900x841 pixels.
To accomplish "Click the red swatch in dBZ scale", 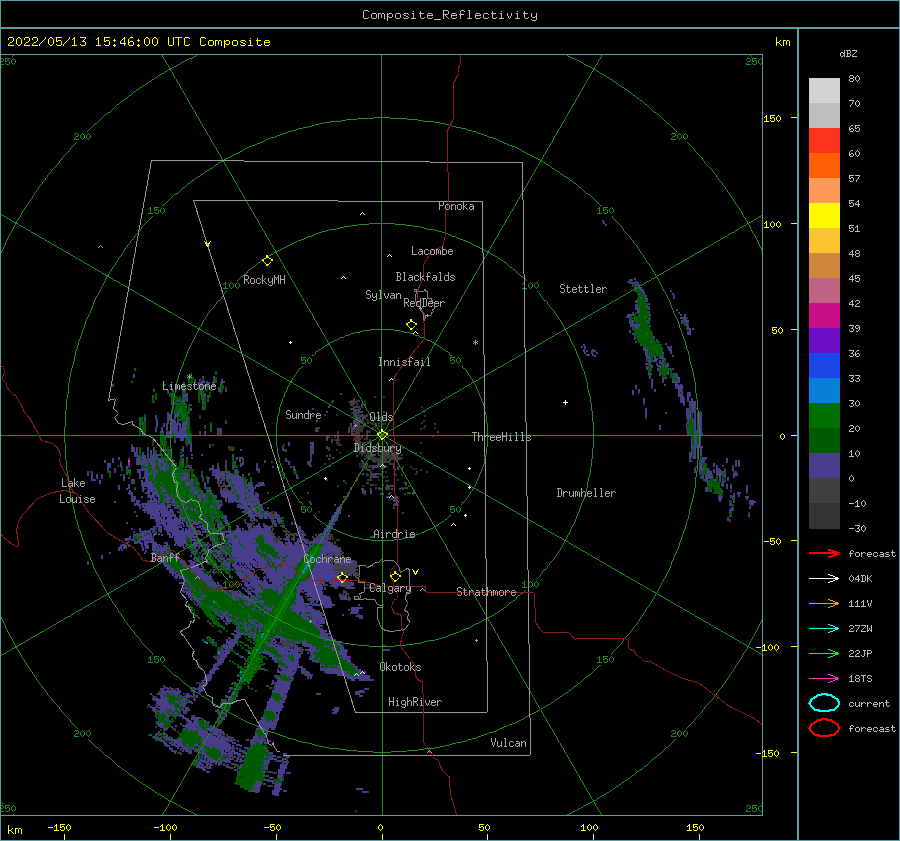I will tap(824, 141).
